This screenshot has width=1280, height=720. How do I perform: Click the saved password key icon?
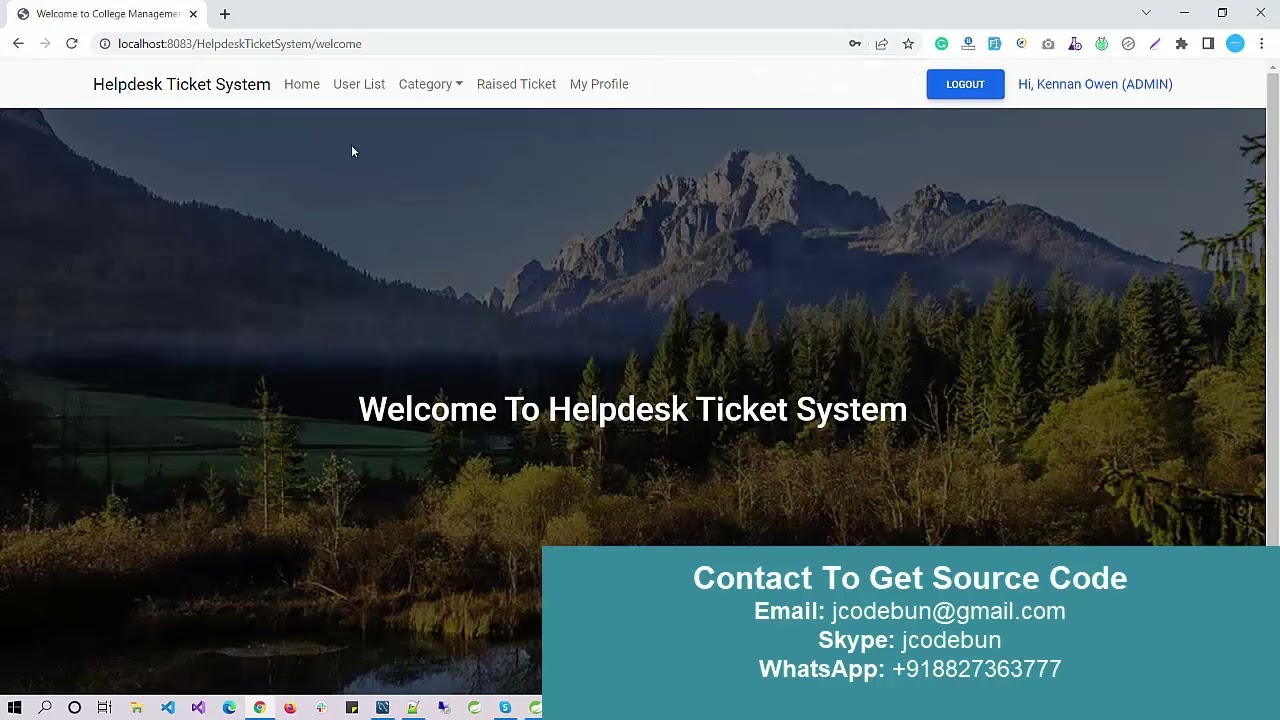[x=855, y=44]
